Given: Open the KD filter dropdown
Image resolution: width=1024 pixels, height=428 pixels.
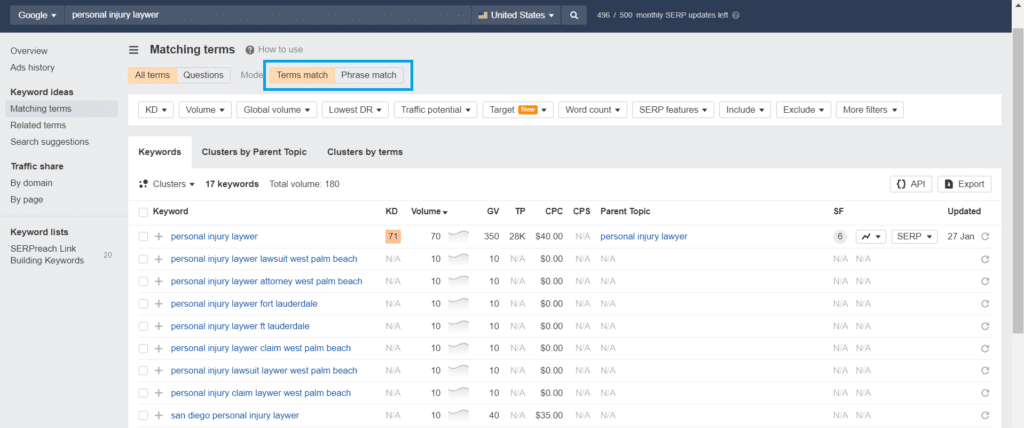Looking at the screenshot, I should 155,110.
